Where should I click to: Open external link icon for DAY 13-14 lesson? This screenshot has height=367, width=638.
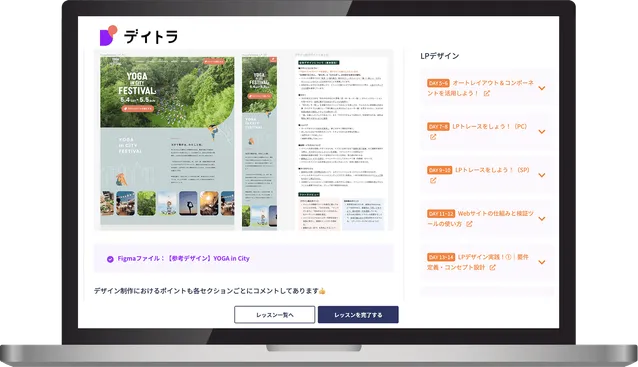coord(492,267)
